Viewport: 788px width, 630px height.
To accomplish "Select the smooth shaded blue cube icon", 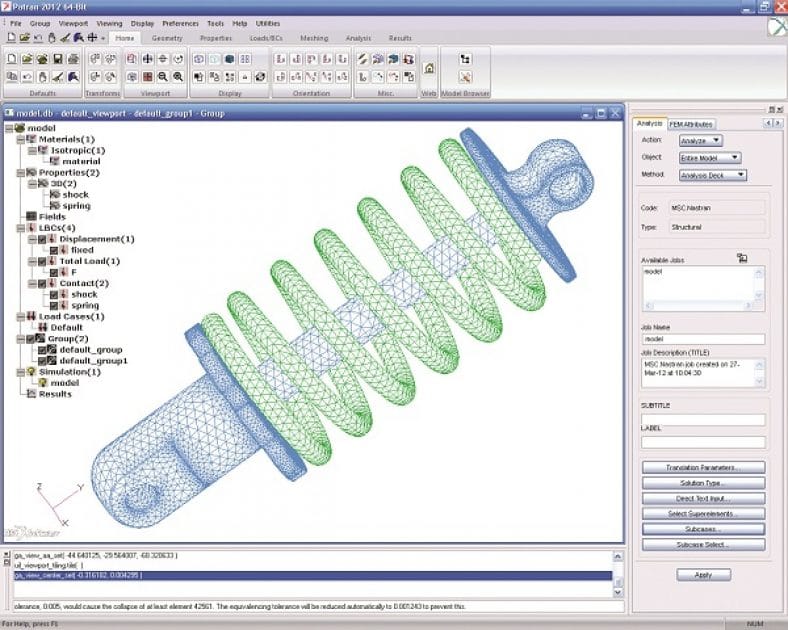I will point(230,59).
